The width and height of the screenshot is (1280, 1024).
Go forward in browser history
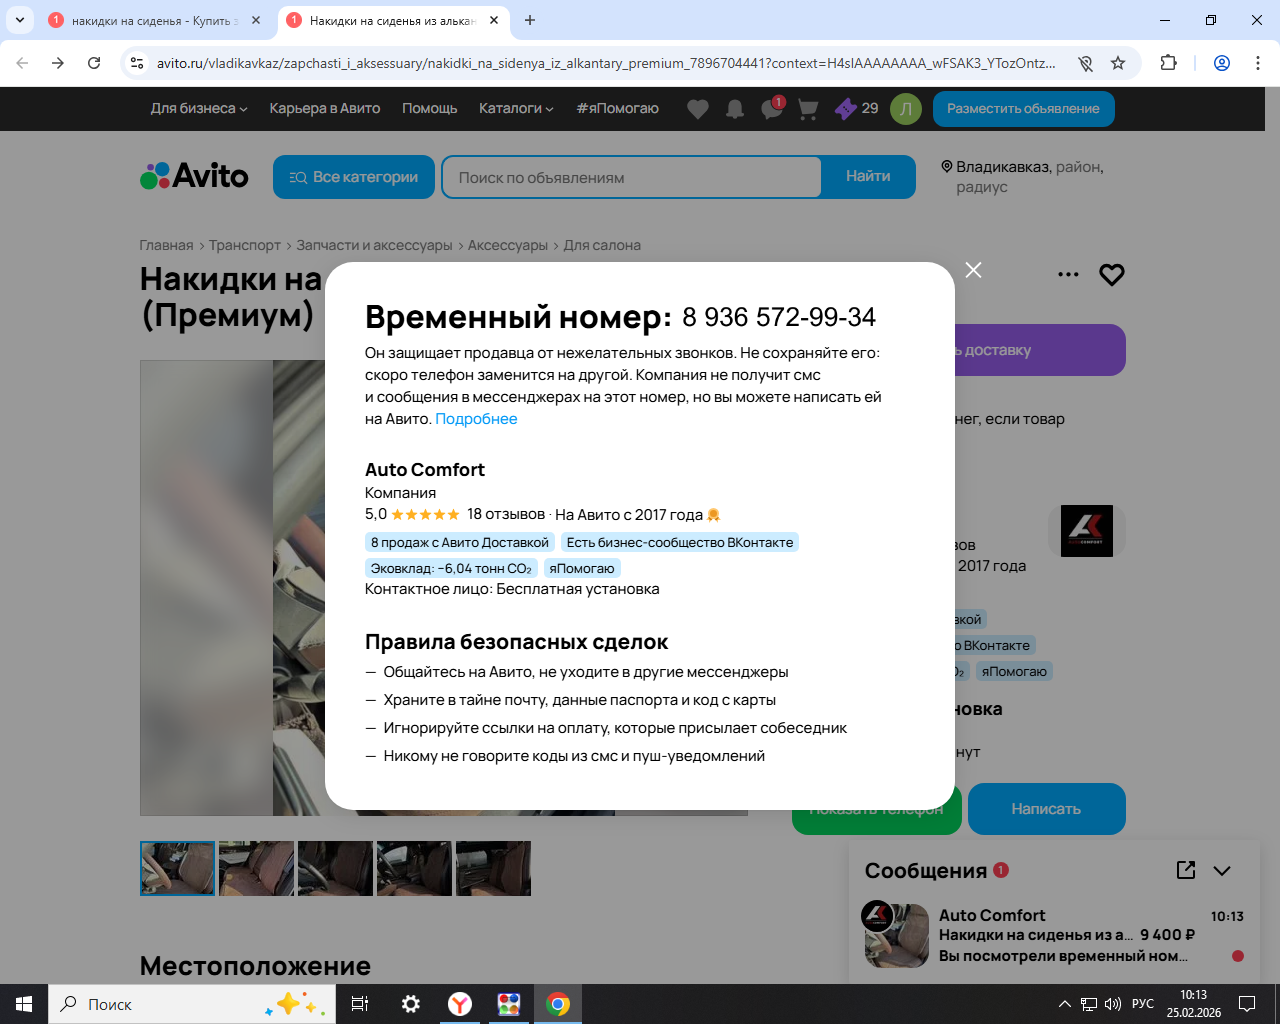[x=58, y=63]
